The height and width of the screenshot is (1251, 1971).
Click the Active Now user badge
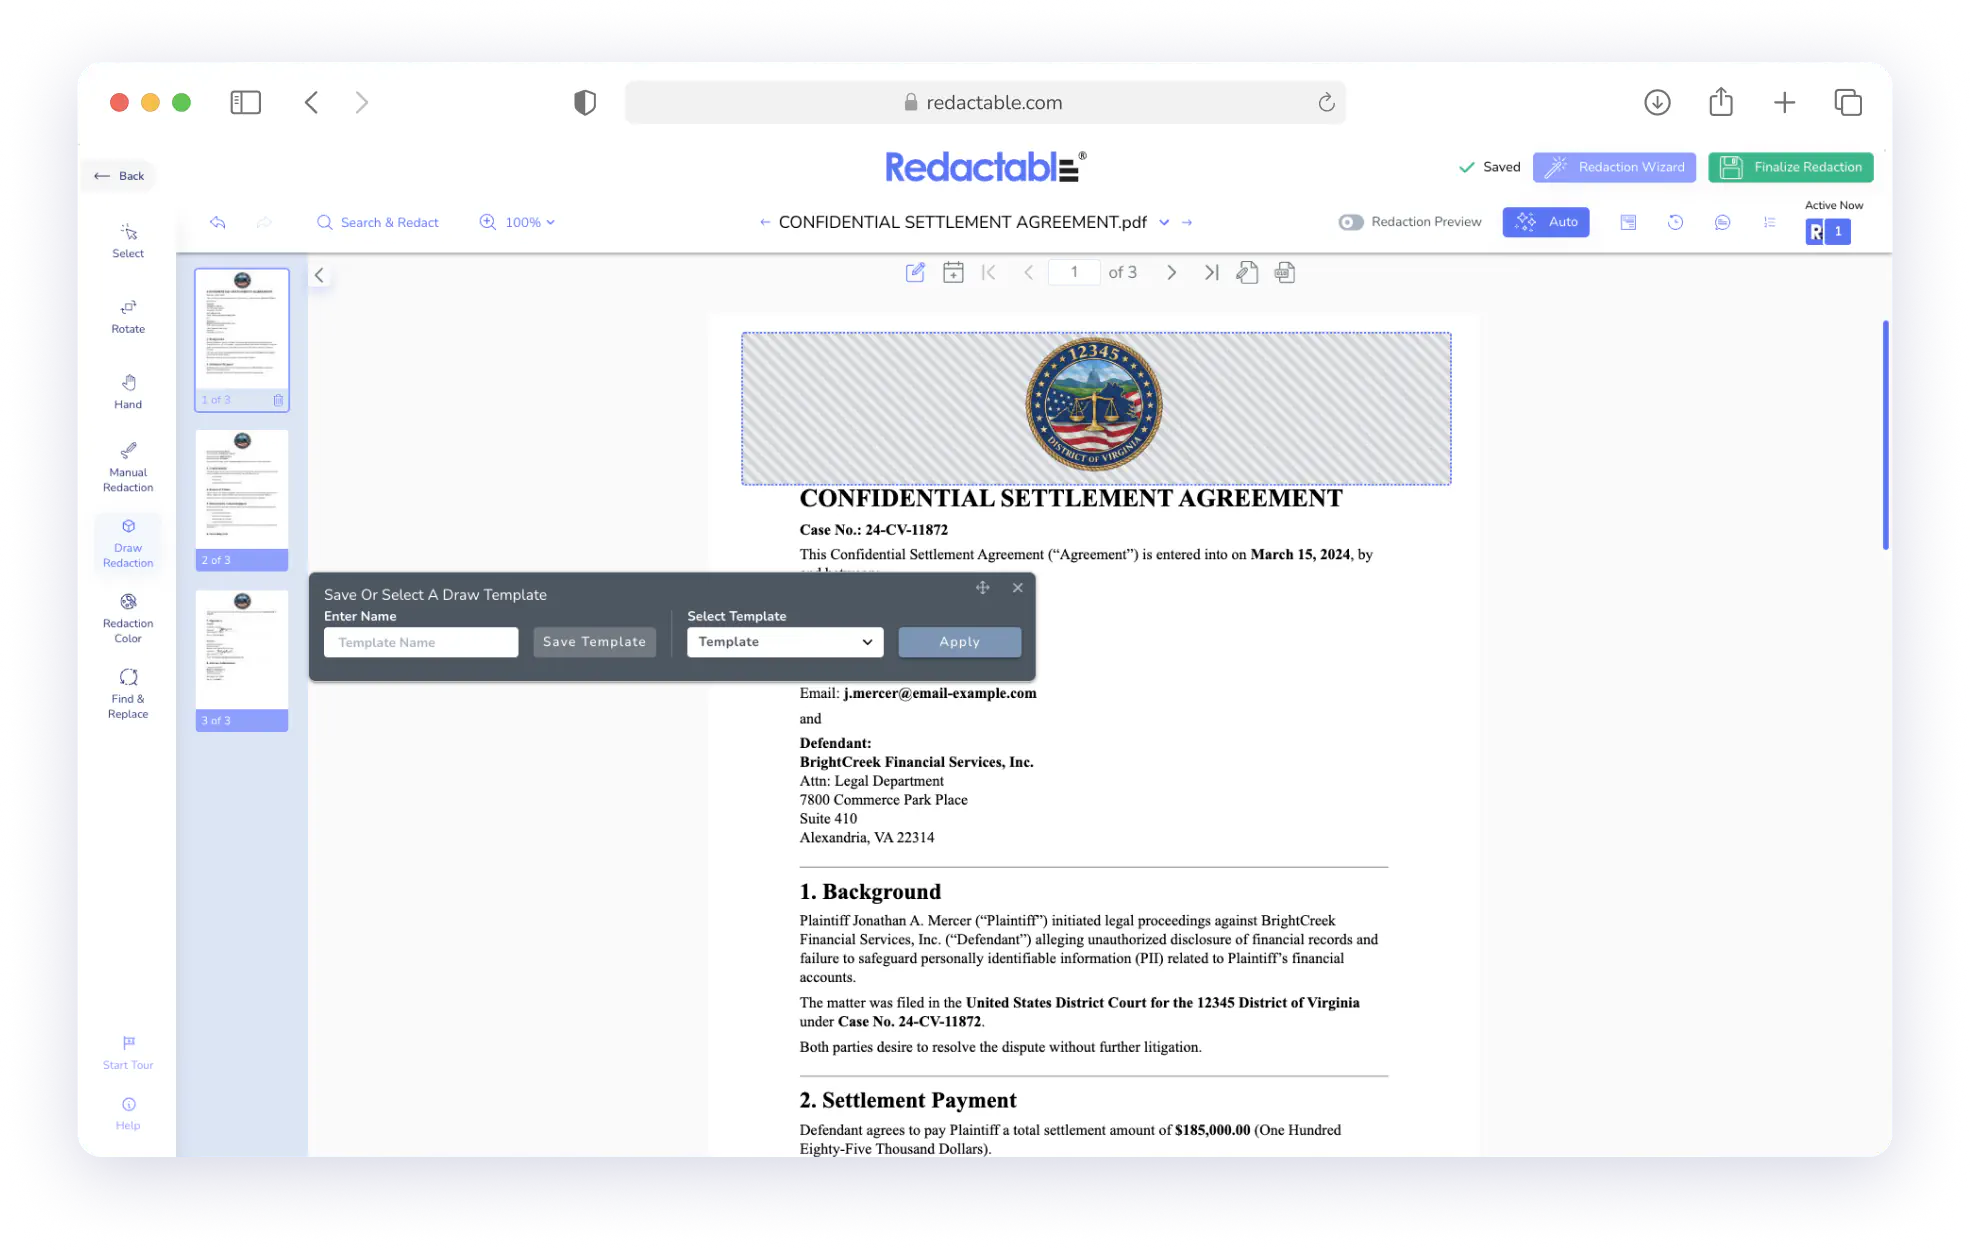coord(1828,231)
